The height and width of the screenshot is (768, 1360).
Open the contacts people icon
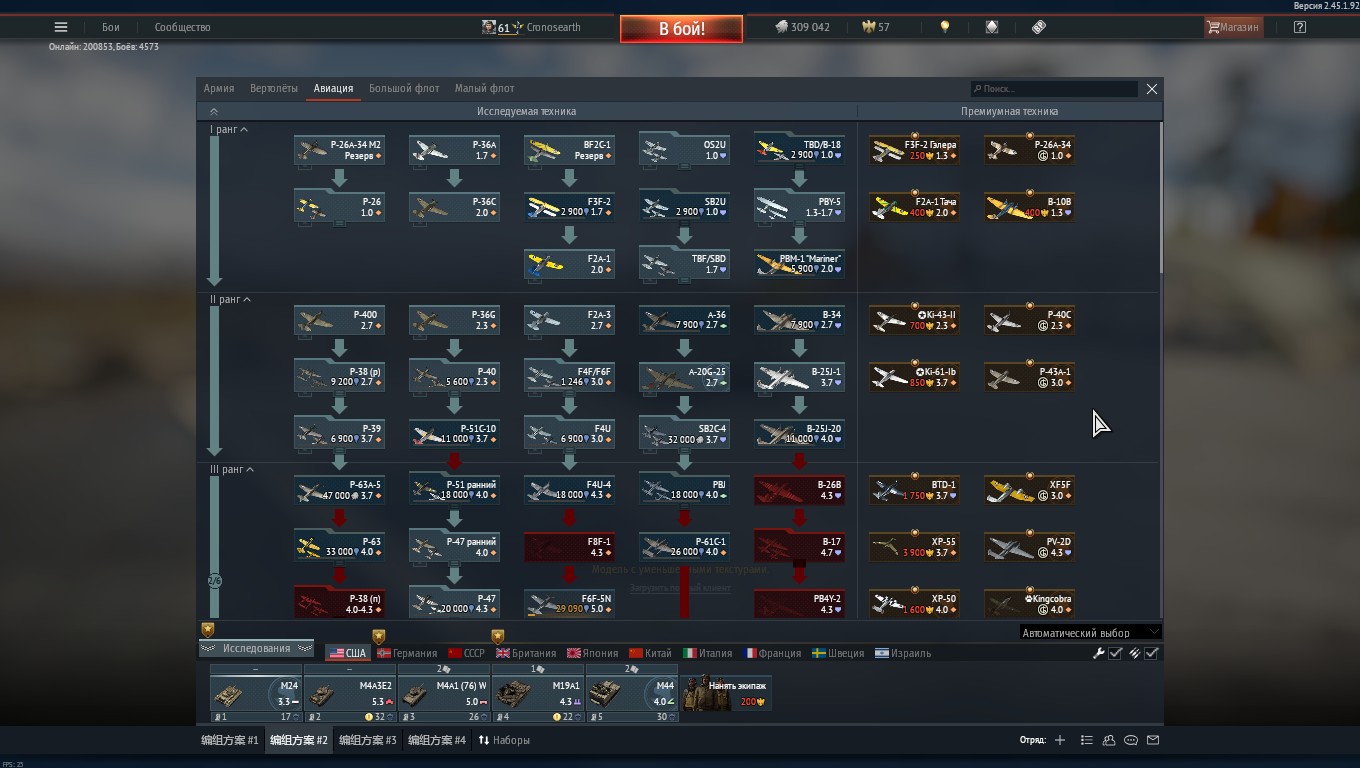(x=1109, y=740)
